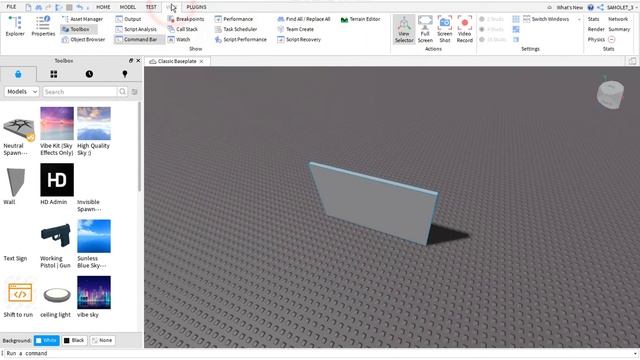The image size is (640, 360).
Task: Open Team Create
Action: 296,29
